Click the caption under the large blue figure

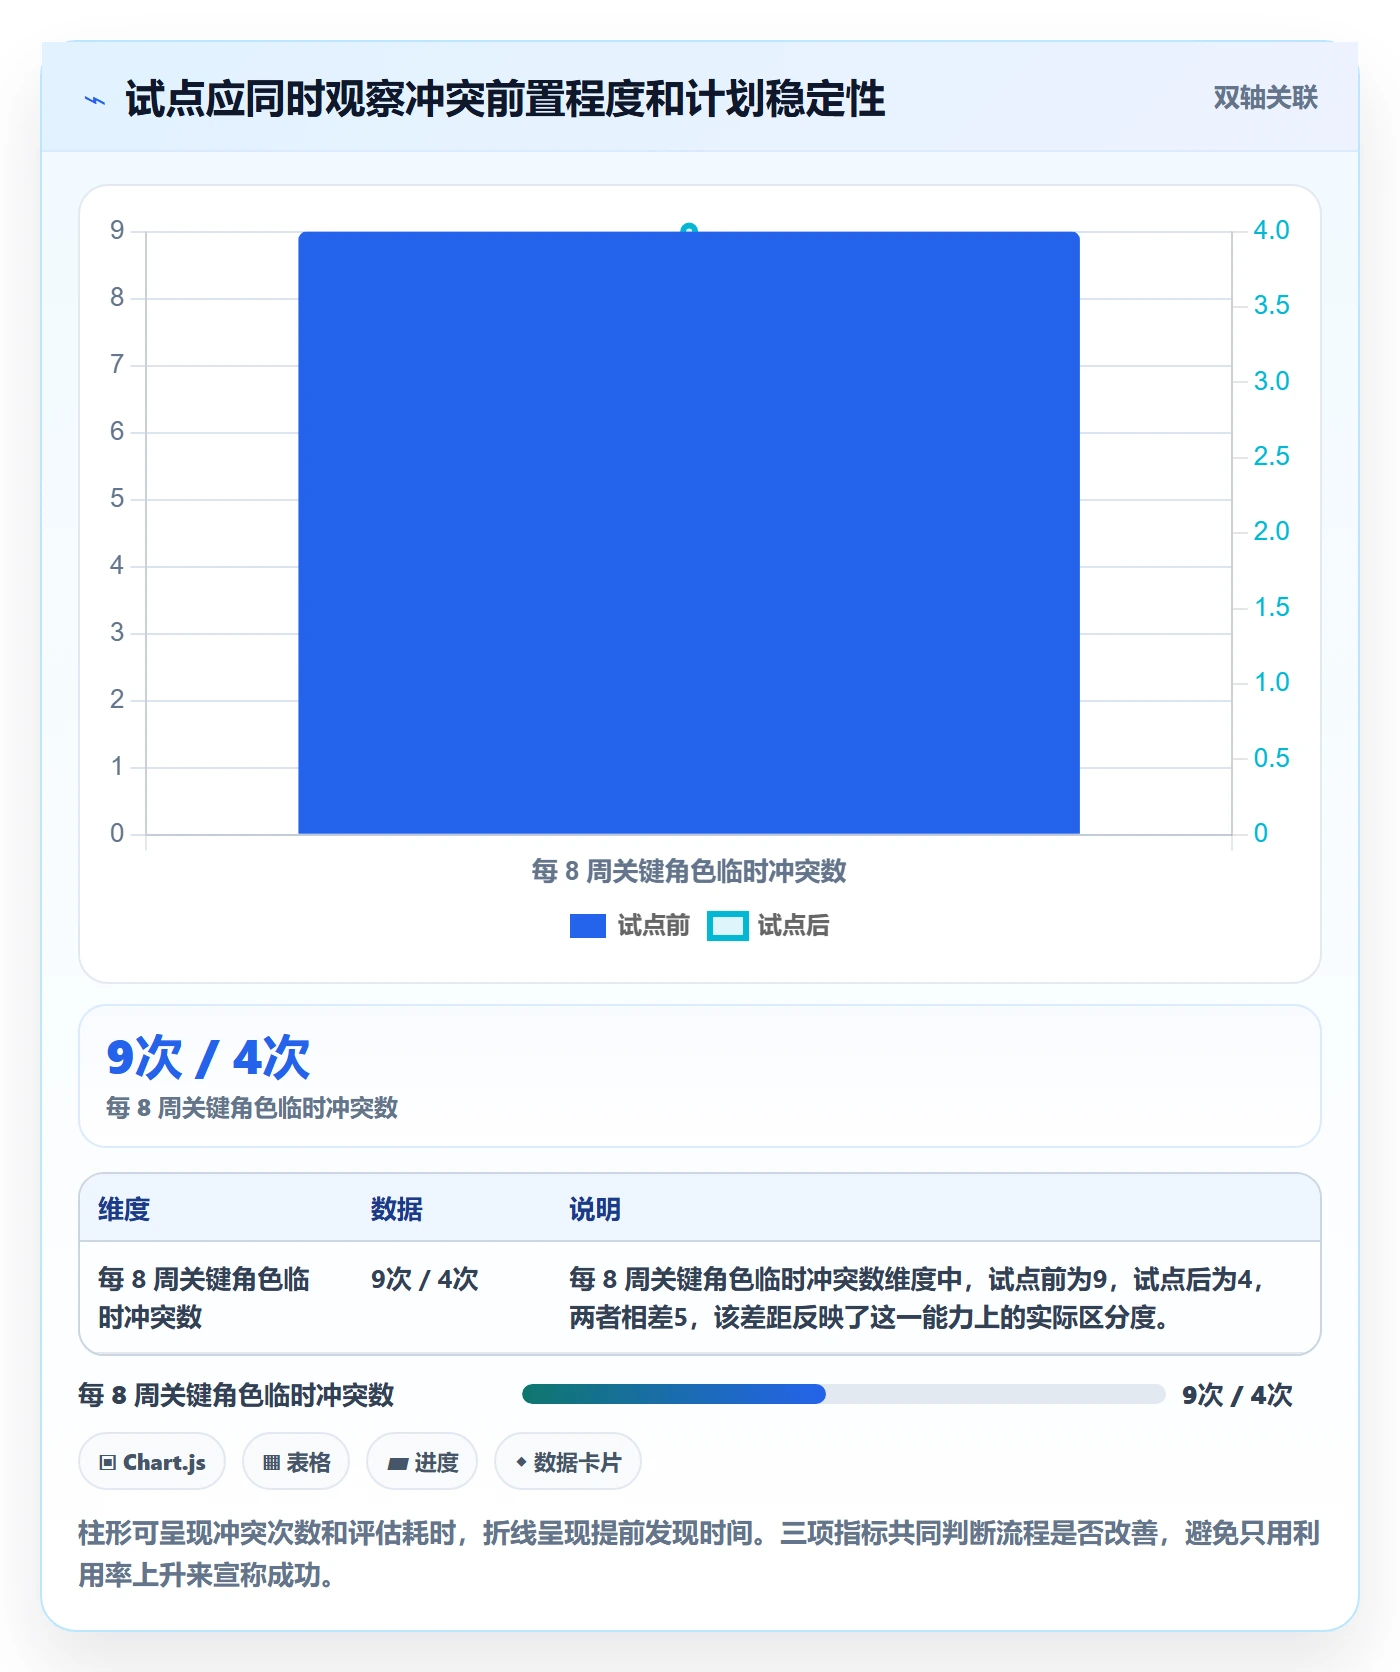click(x=252, y=1107)
